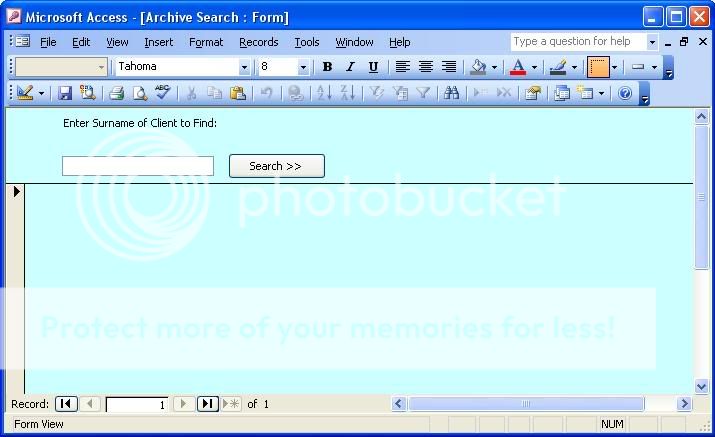Expand the View mode dropdown arrow

[x=41, y=94]
